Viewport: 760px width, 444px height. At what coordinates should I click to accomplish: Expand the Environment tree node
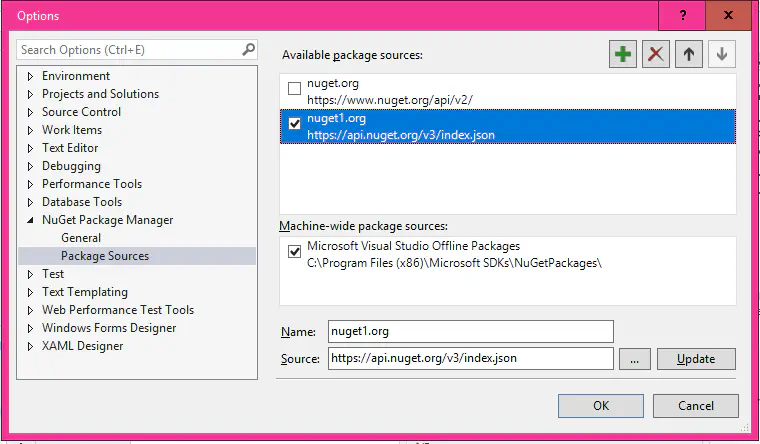30,76
